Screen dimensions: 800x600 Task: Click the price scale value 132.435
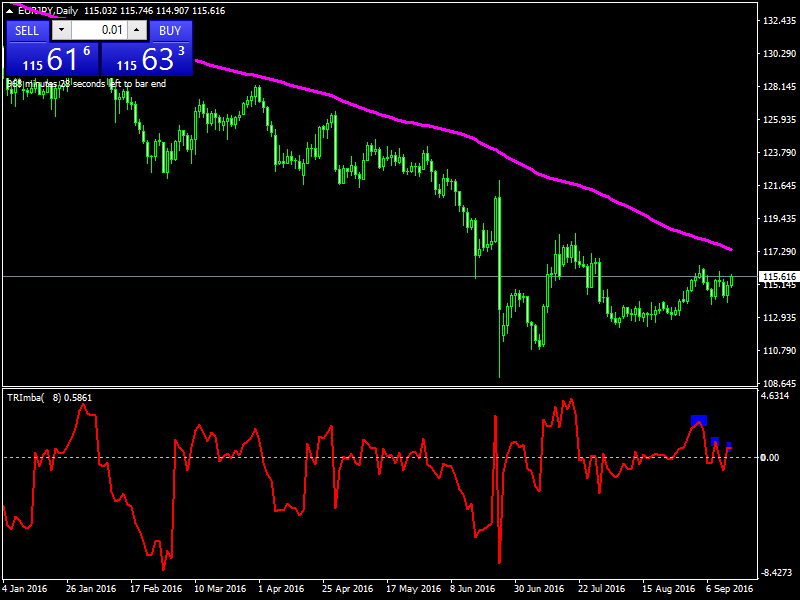tap(779, 21)
